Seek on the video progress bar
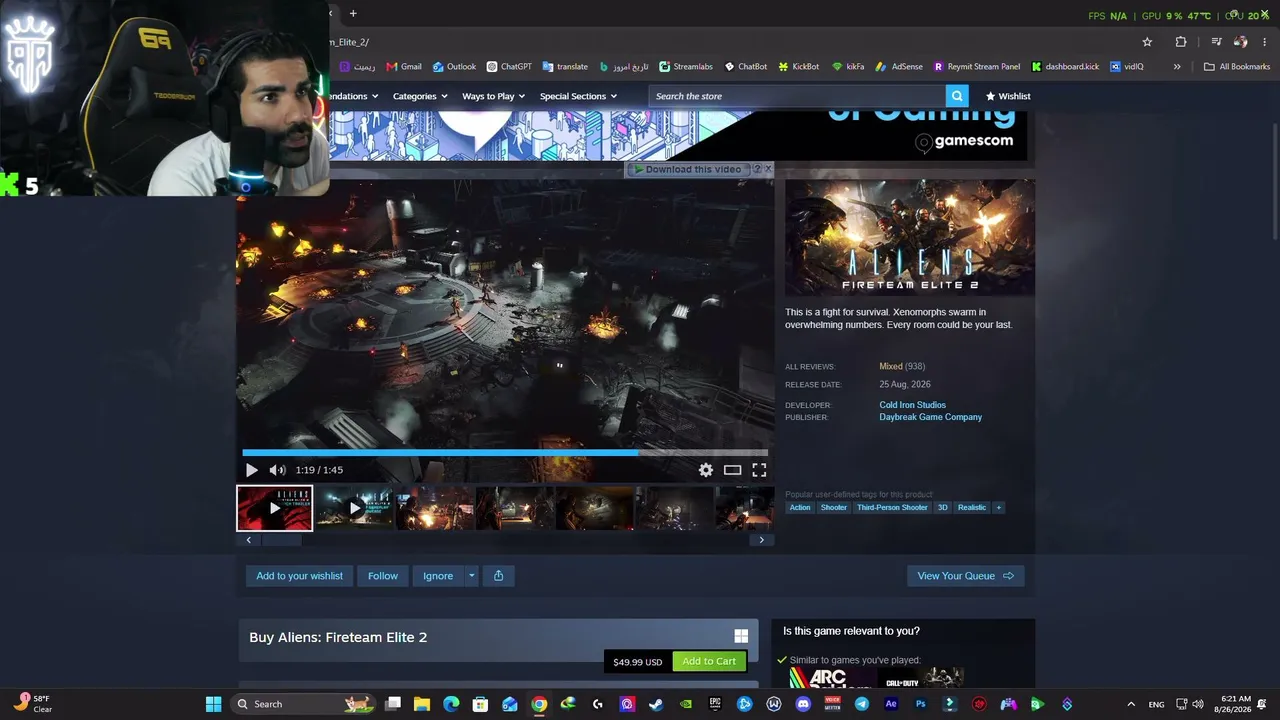The width and height of the screenshot is (1280, 720). tap(505, 452)
